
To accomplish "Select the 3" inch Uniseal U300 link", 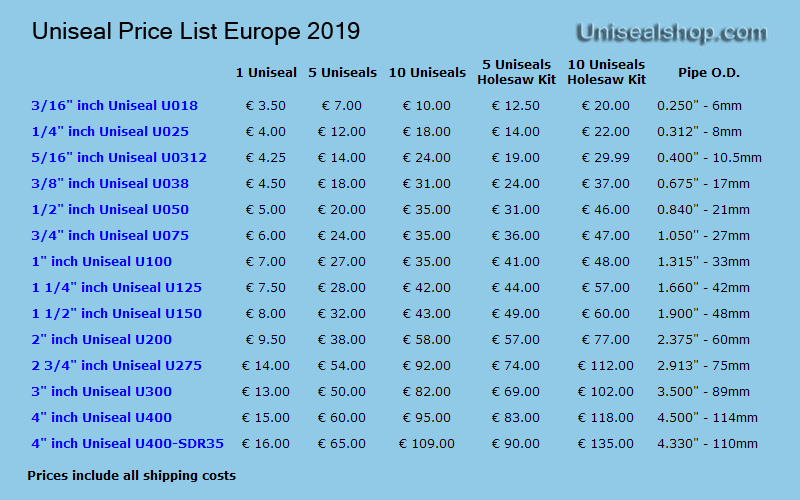I will coord(102,392).
